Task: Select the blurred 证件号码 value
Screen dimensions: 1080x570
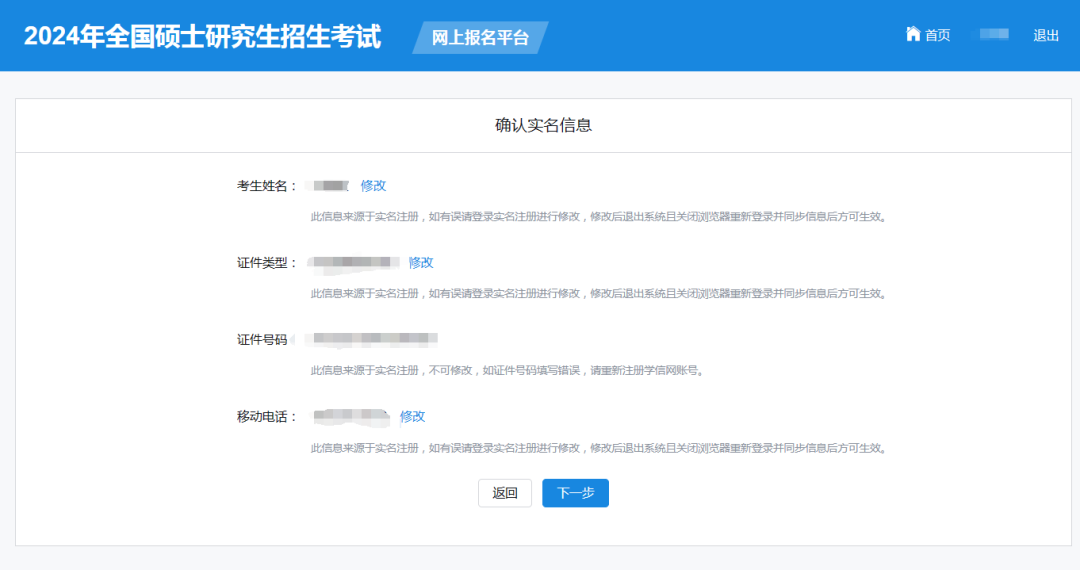Action: point(372,339)
